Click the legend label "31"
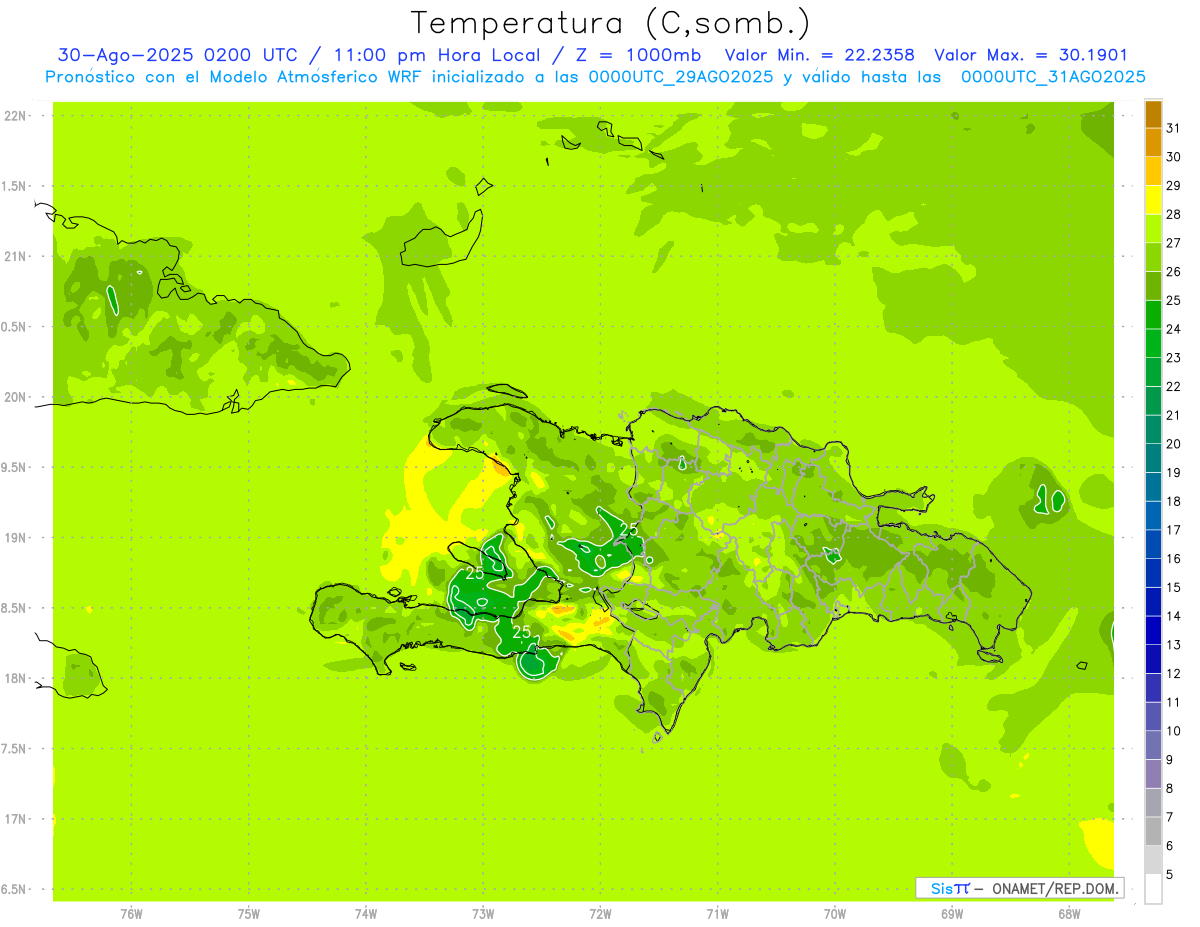Image resolution: width=1200 pixels, height=927 pixels. coord(1173,128)
